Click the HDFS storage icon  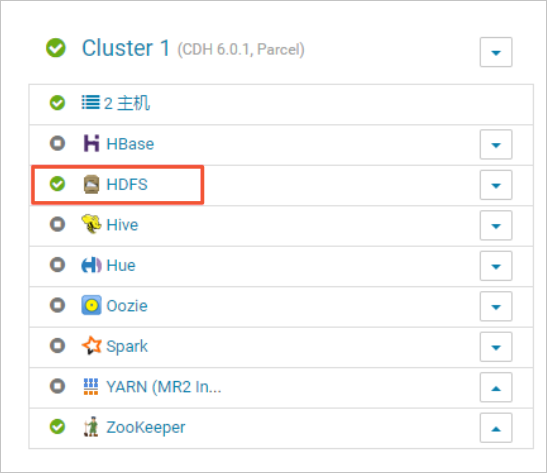click(x=91, y=184)
